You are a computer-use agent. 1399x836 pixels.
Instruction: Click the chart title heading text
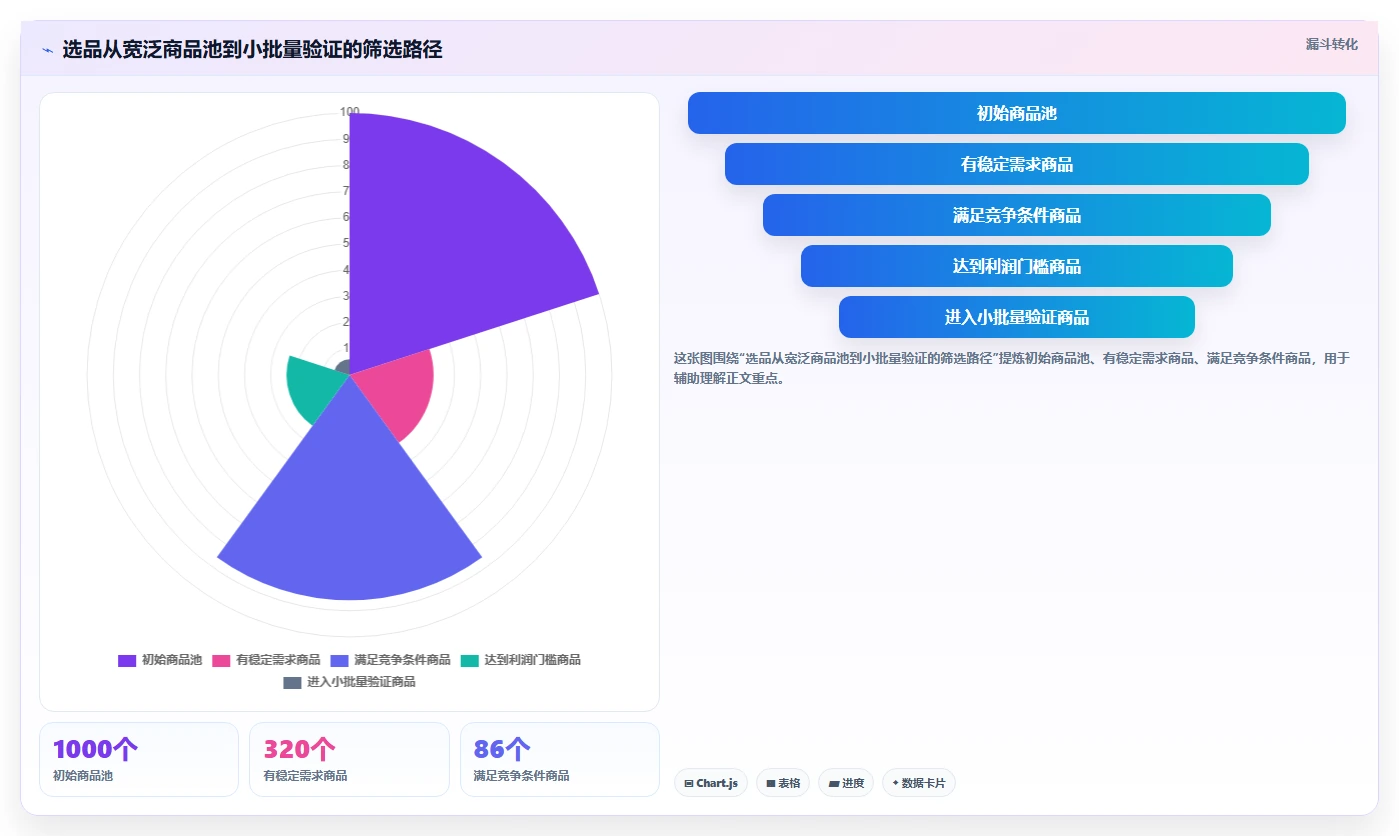(252, 50)
